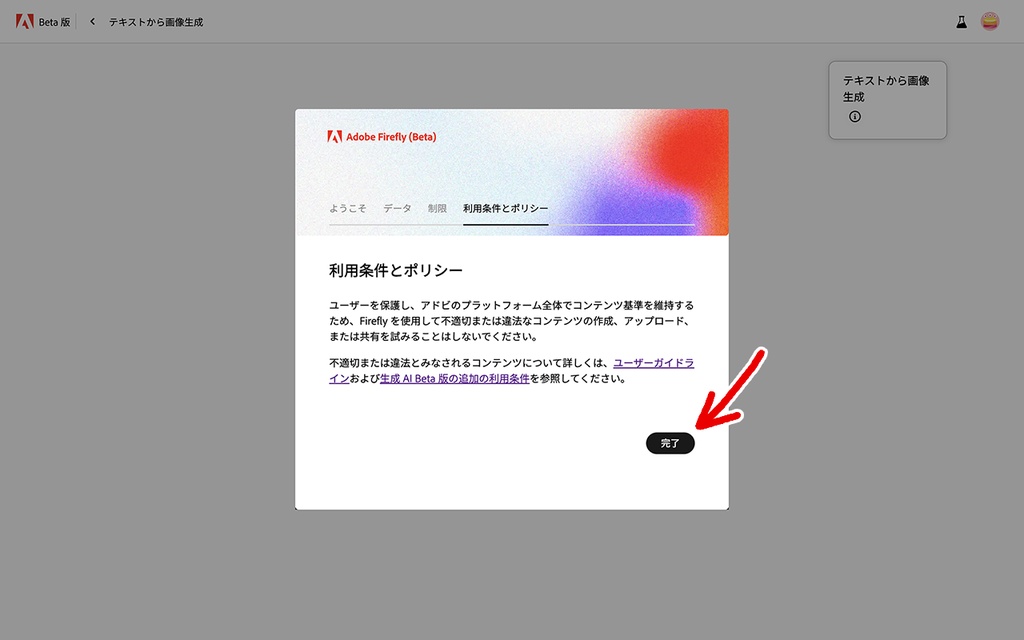Switch to the ようこそ tab

(x=347, y=208)
